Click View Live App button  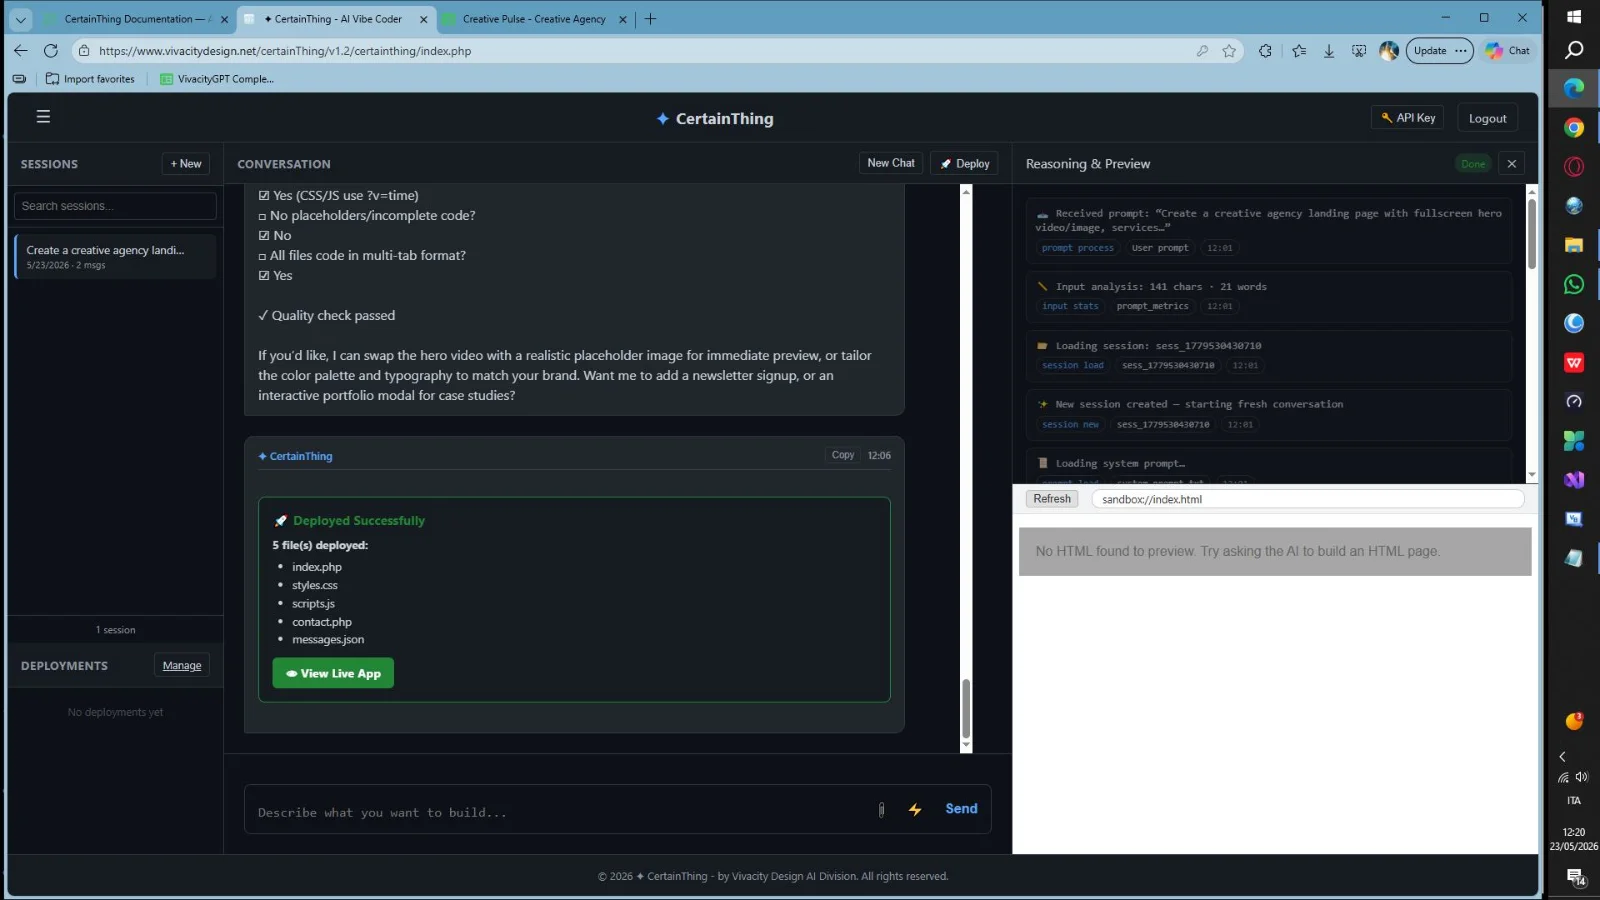pos(333,673)
